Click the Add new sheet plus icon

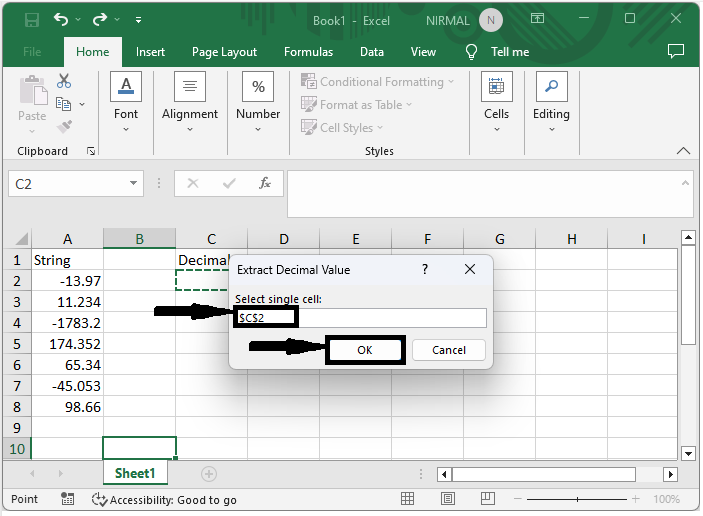click(x=209, y=473)
